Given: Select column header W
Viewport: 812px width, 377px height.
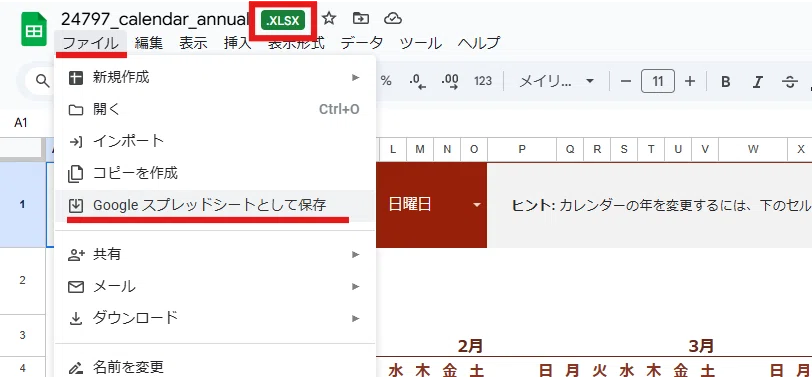Looking at the screenshot, I should (753, 149).
